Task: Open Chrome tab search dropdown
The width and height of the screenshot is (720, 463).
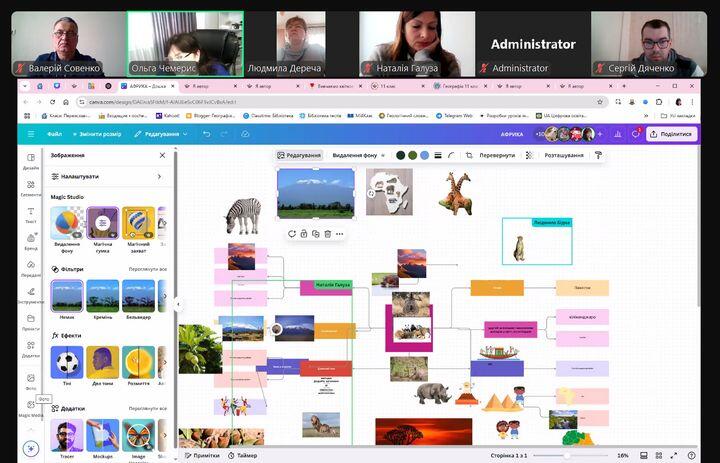Action: pos(24,86)
